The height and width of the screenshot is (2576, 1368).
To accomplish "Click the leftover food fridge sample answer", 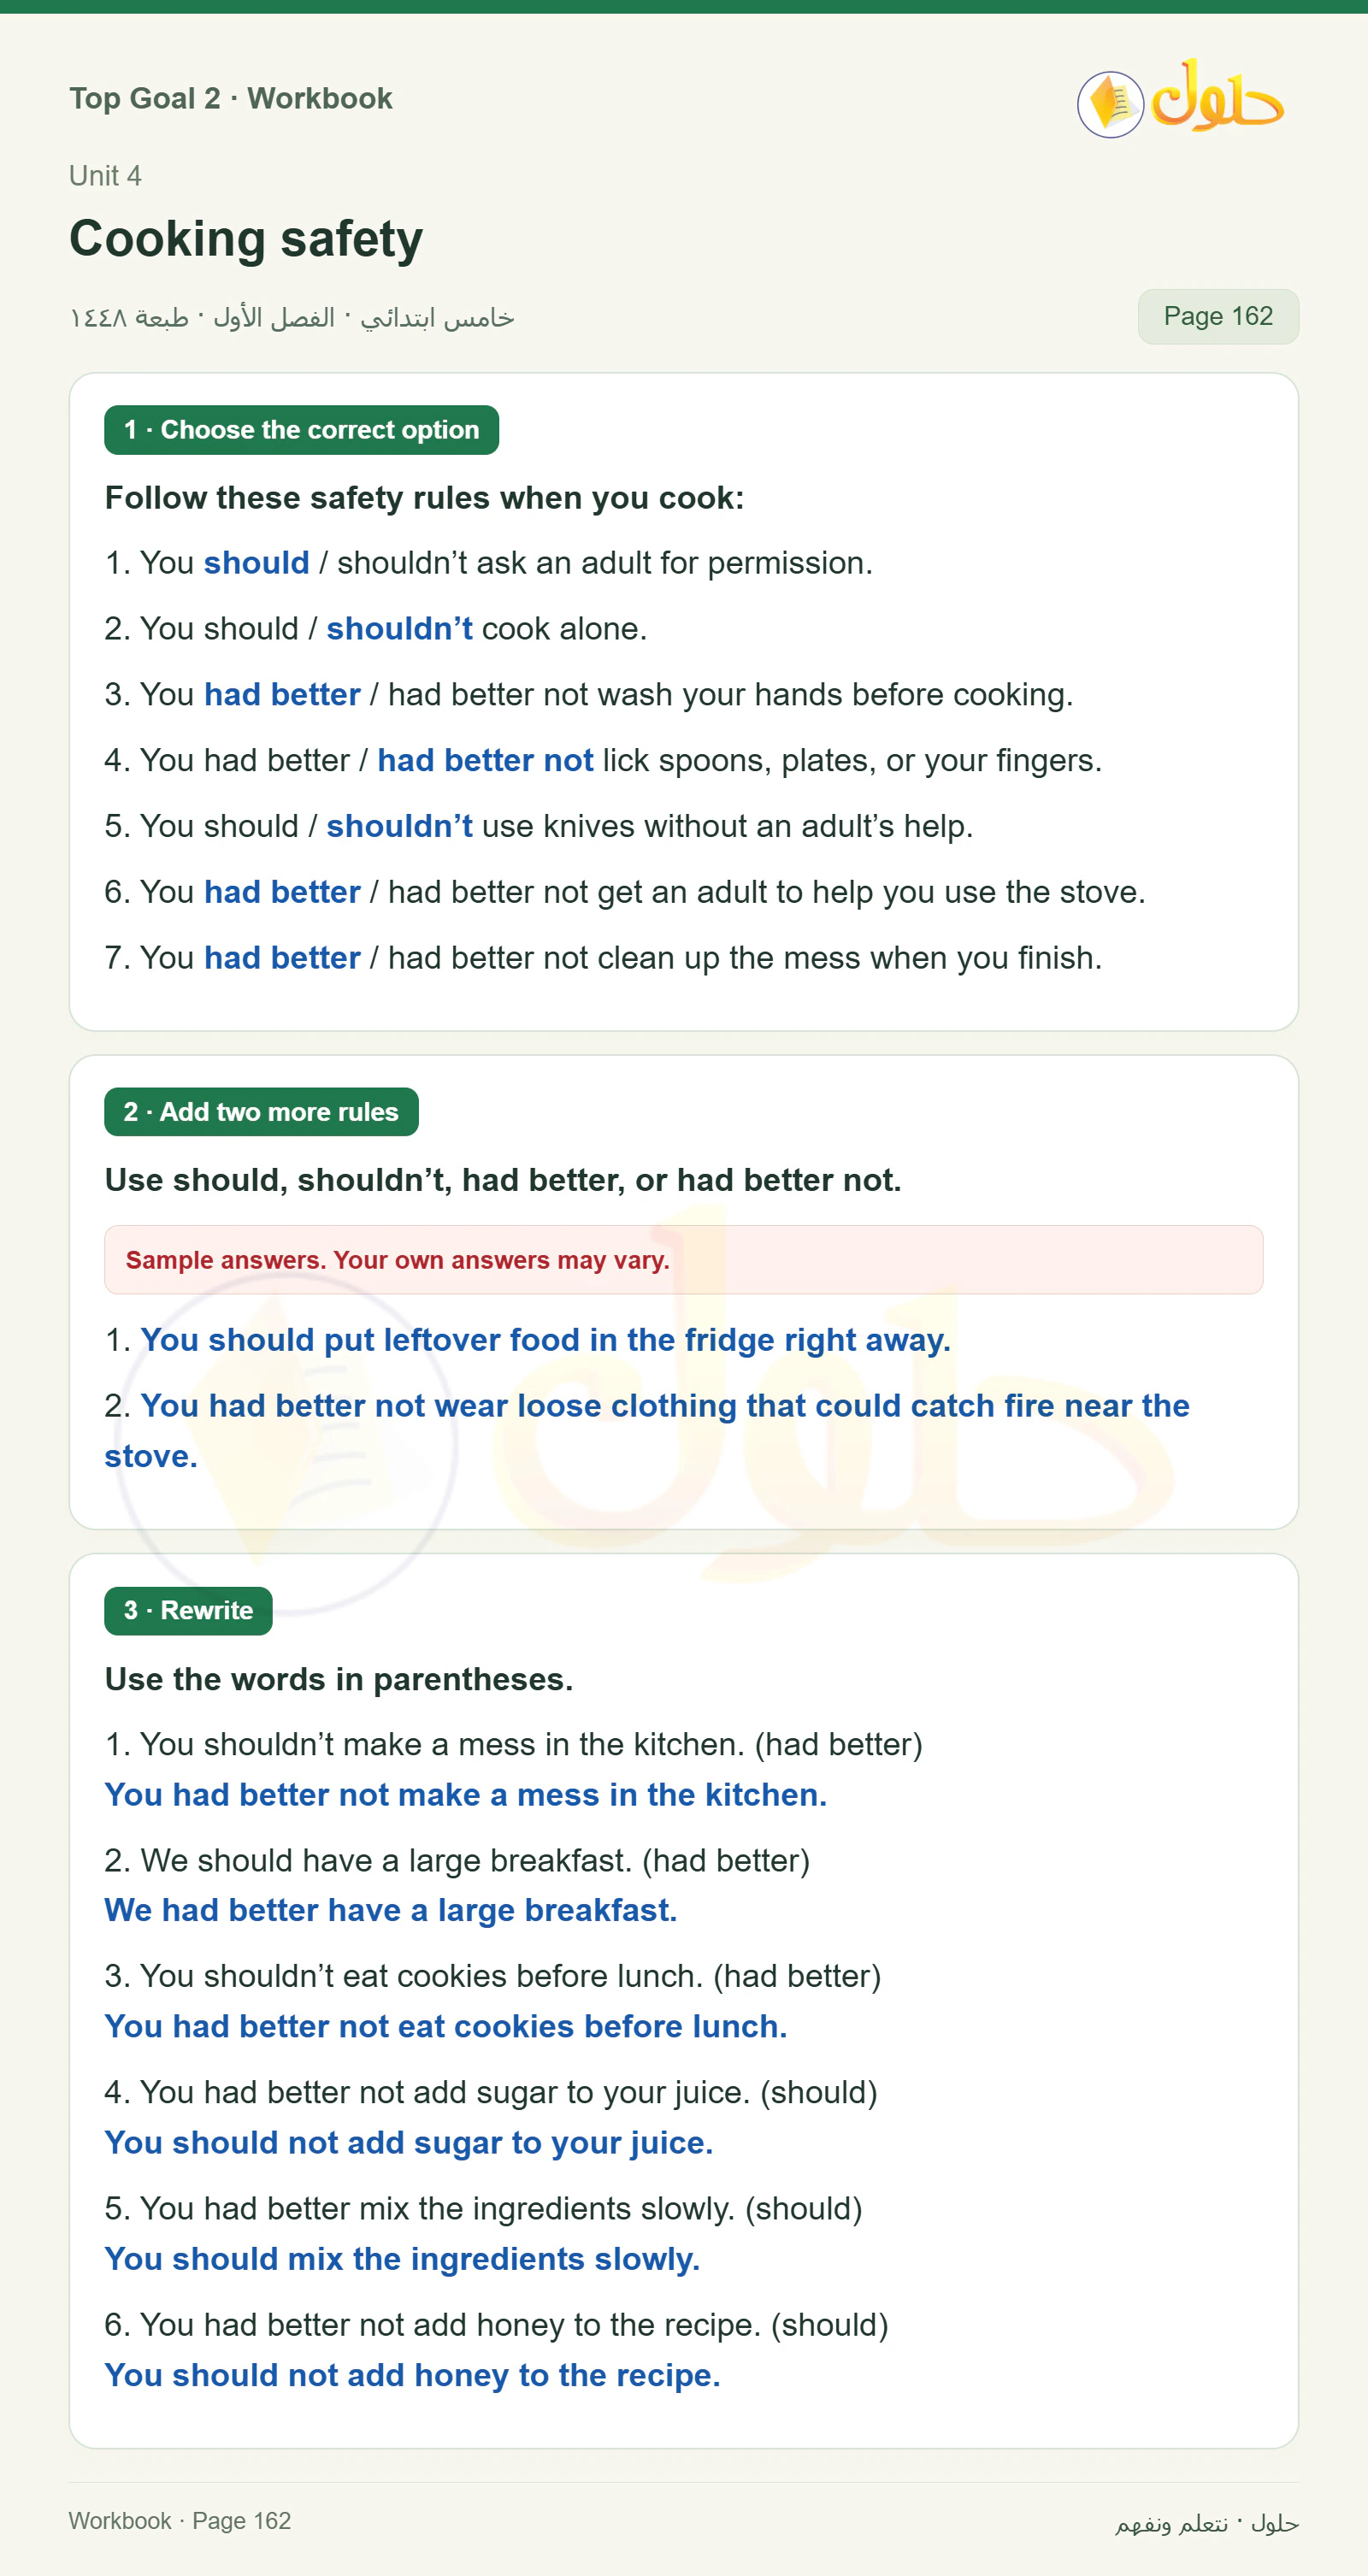I will (545, 1340).
